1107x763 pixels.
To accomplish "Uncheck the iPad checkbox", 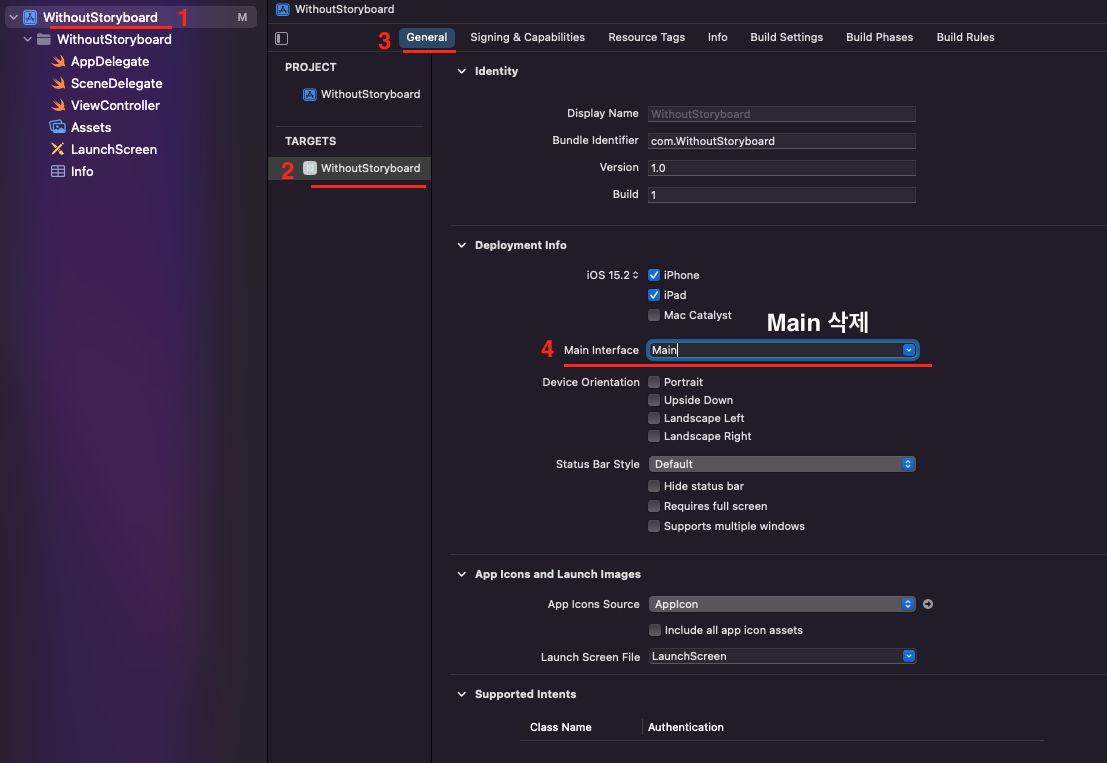I will [654, 295].
